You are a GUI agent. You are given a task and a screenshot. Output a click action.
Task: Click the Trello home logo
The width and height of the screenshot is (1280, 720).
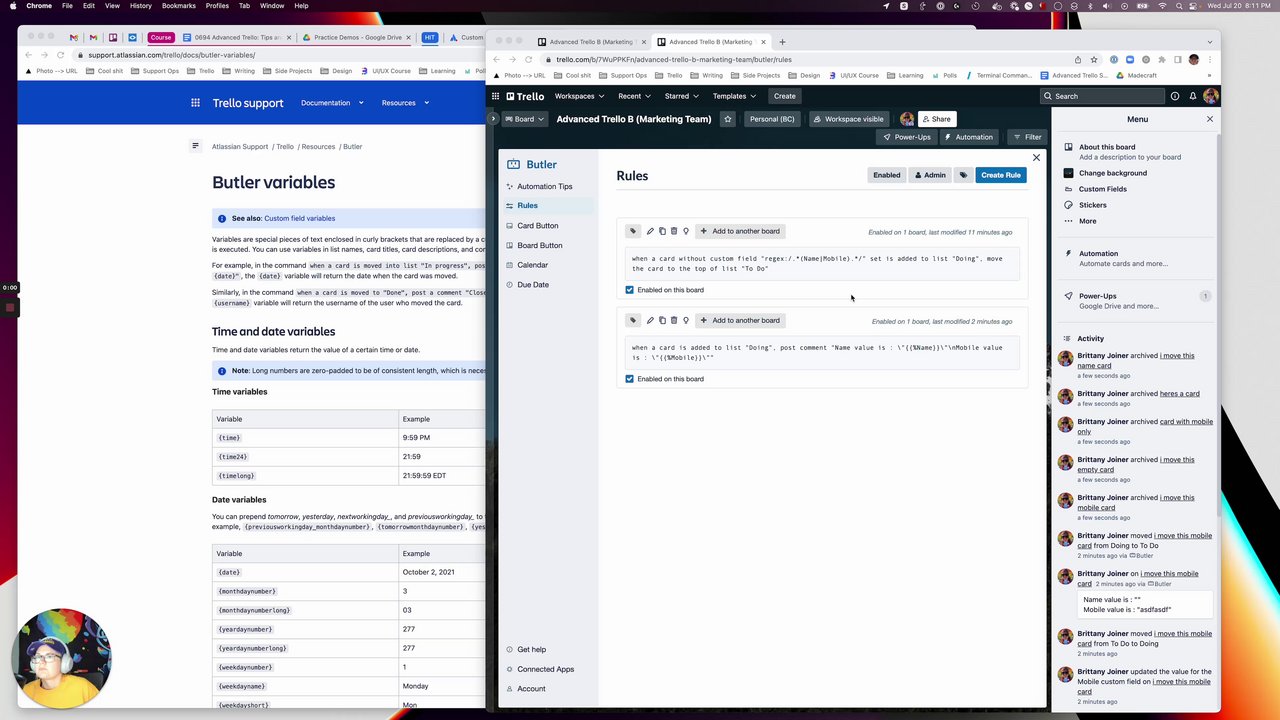pos(525,96)
